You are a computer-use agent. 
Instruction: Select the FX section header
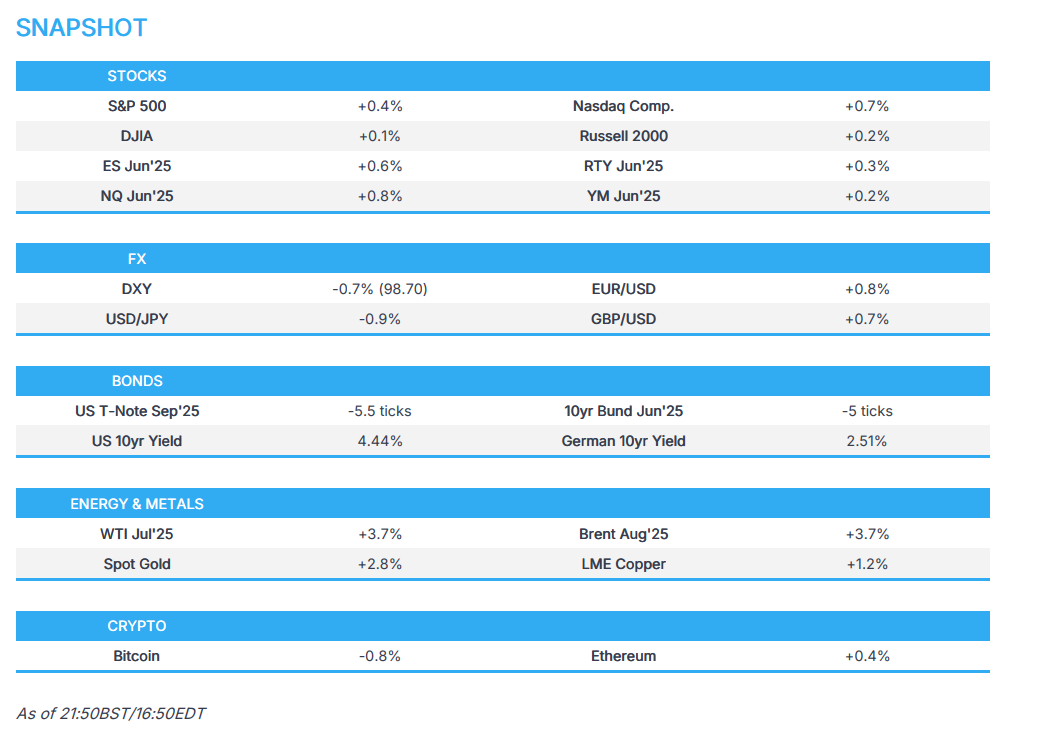tap(137, 259)
